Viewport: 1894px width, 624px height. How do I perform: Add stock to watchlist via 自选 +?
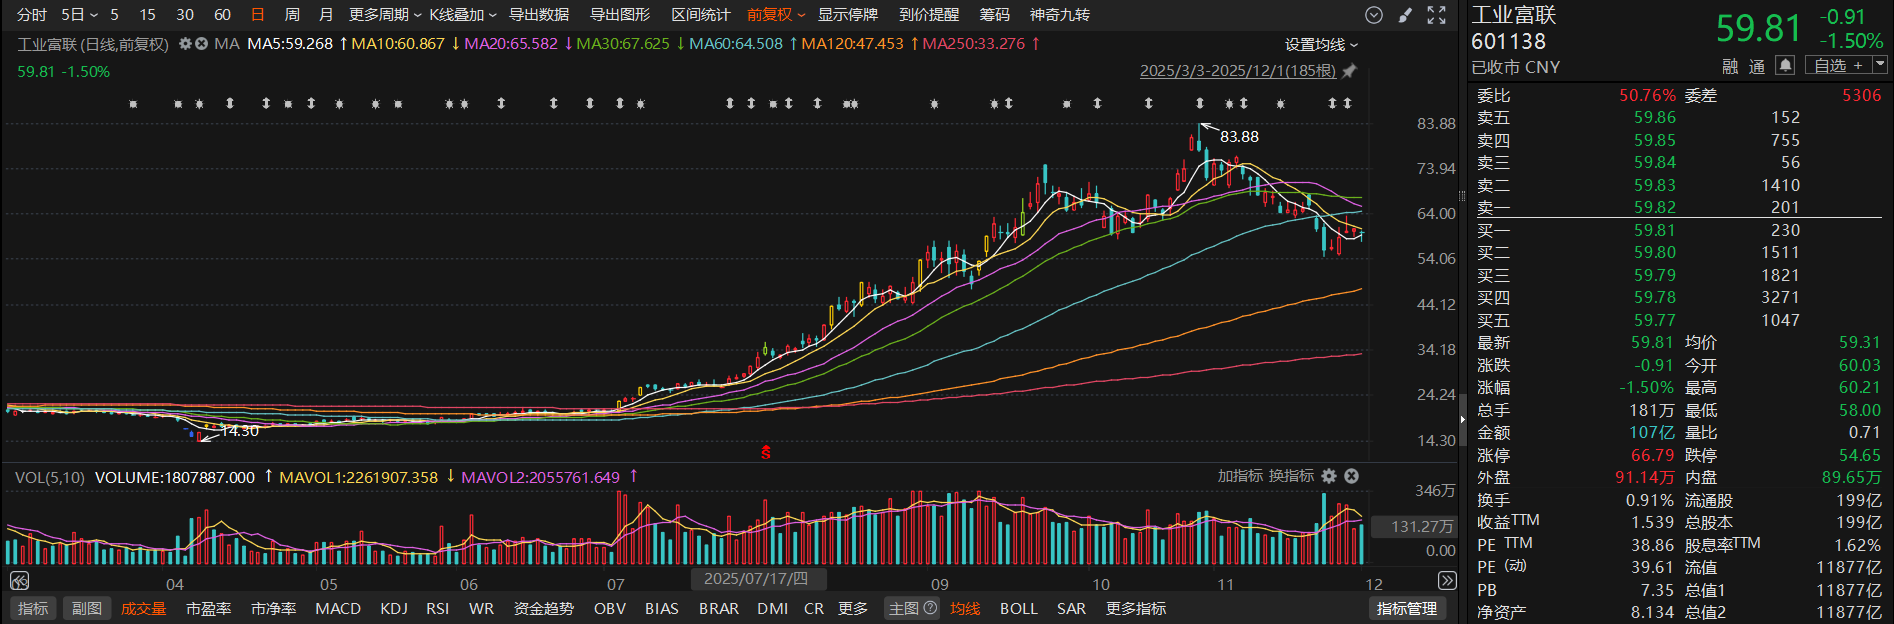click(1838, 66)
